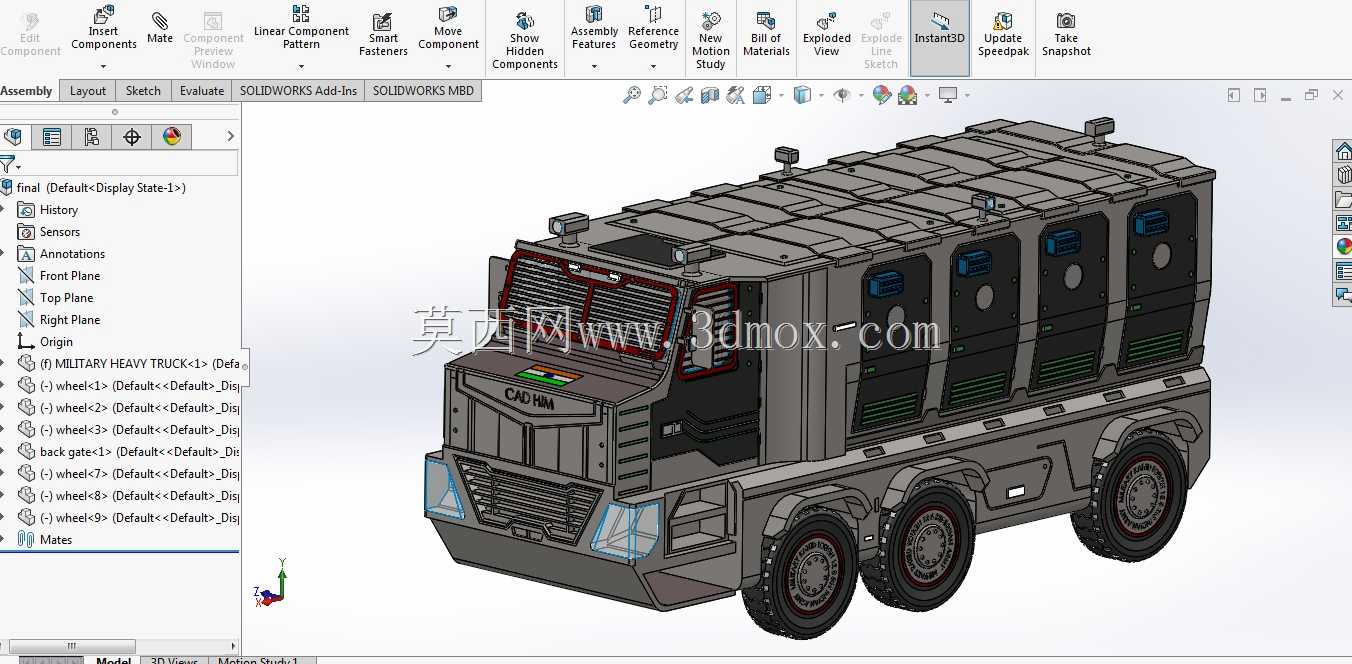
Task: Open Design Library task pane tab
Action: pos(1343,175)
